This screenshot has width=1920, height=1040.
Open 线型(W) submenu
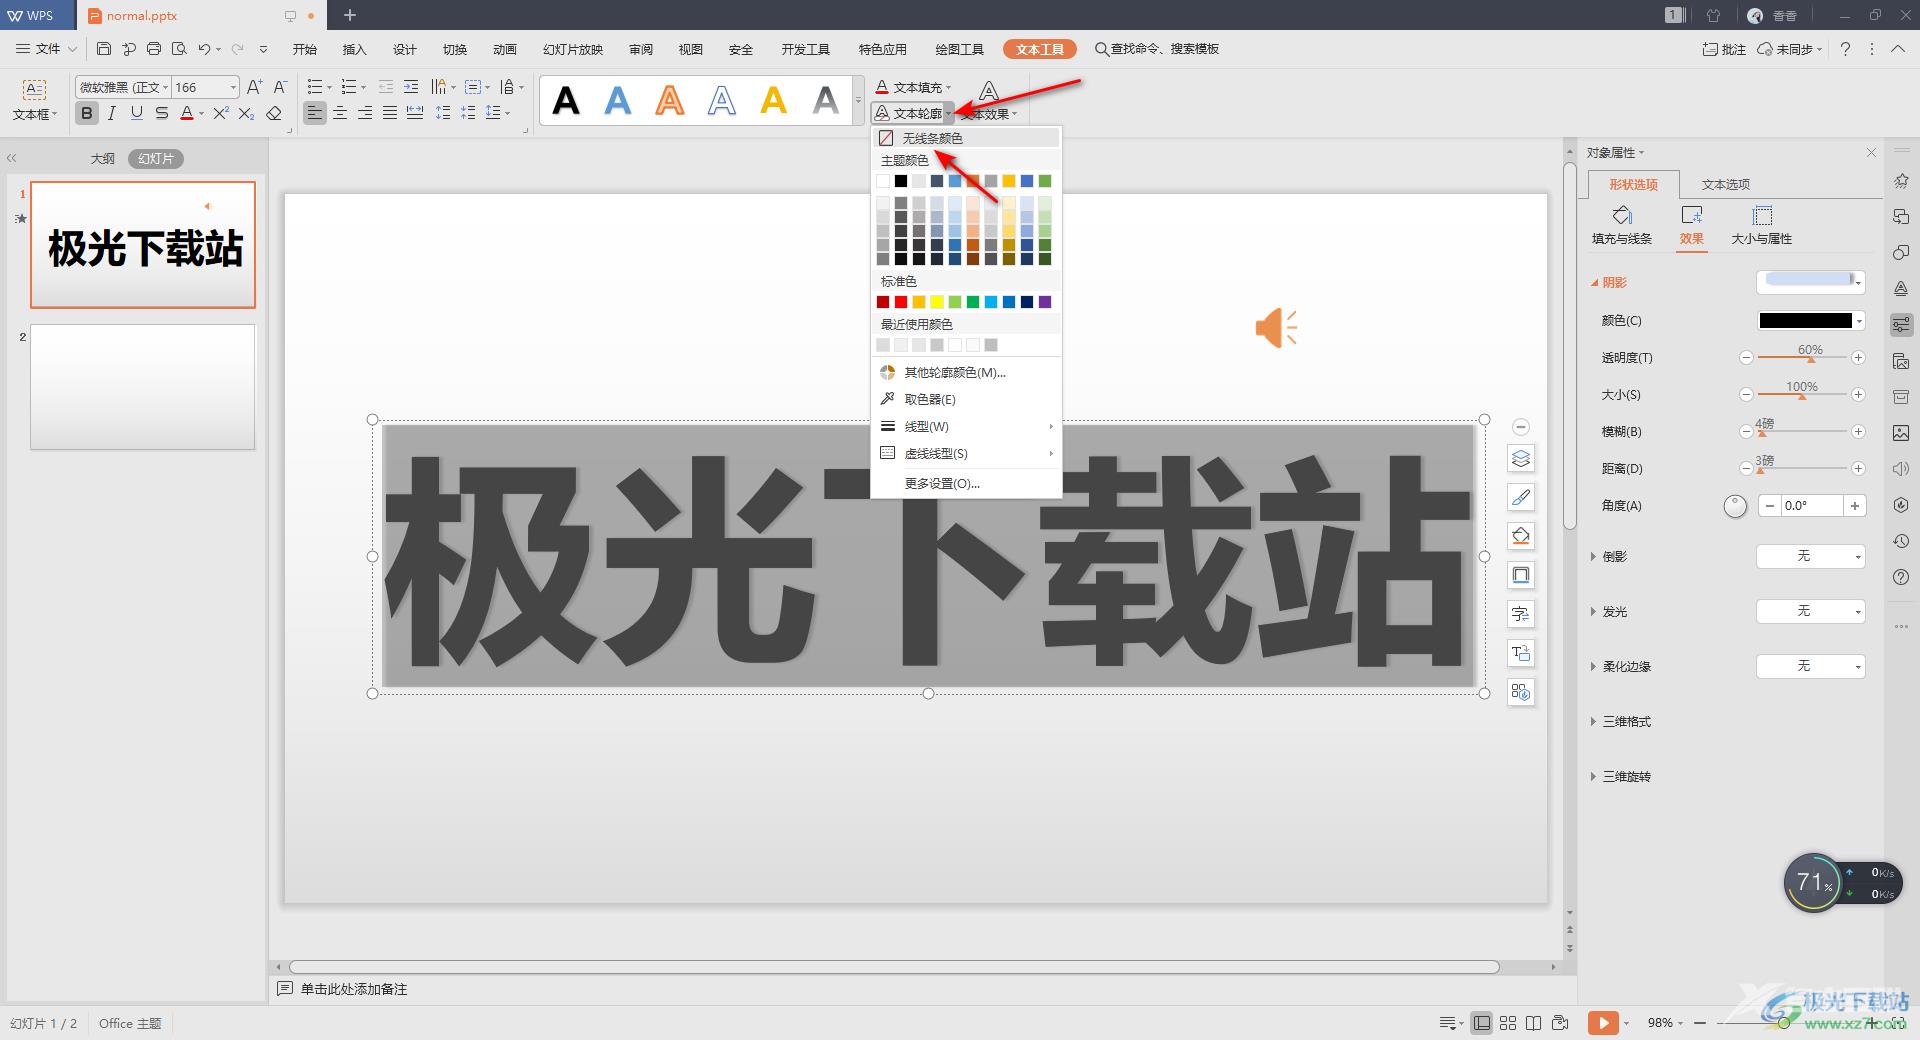966,426
